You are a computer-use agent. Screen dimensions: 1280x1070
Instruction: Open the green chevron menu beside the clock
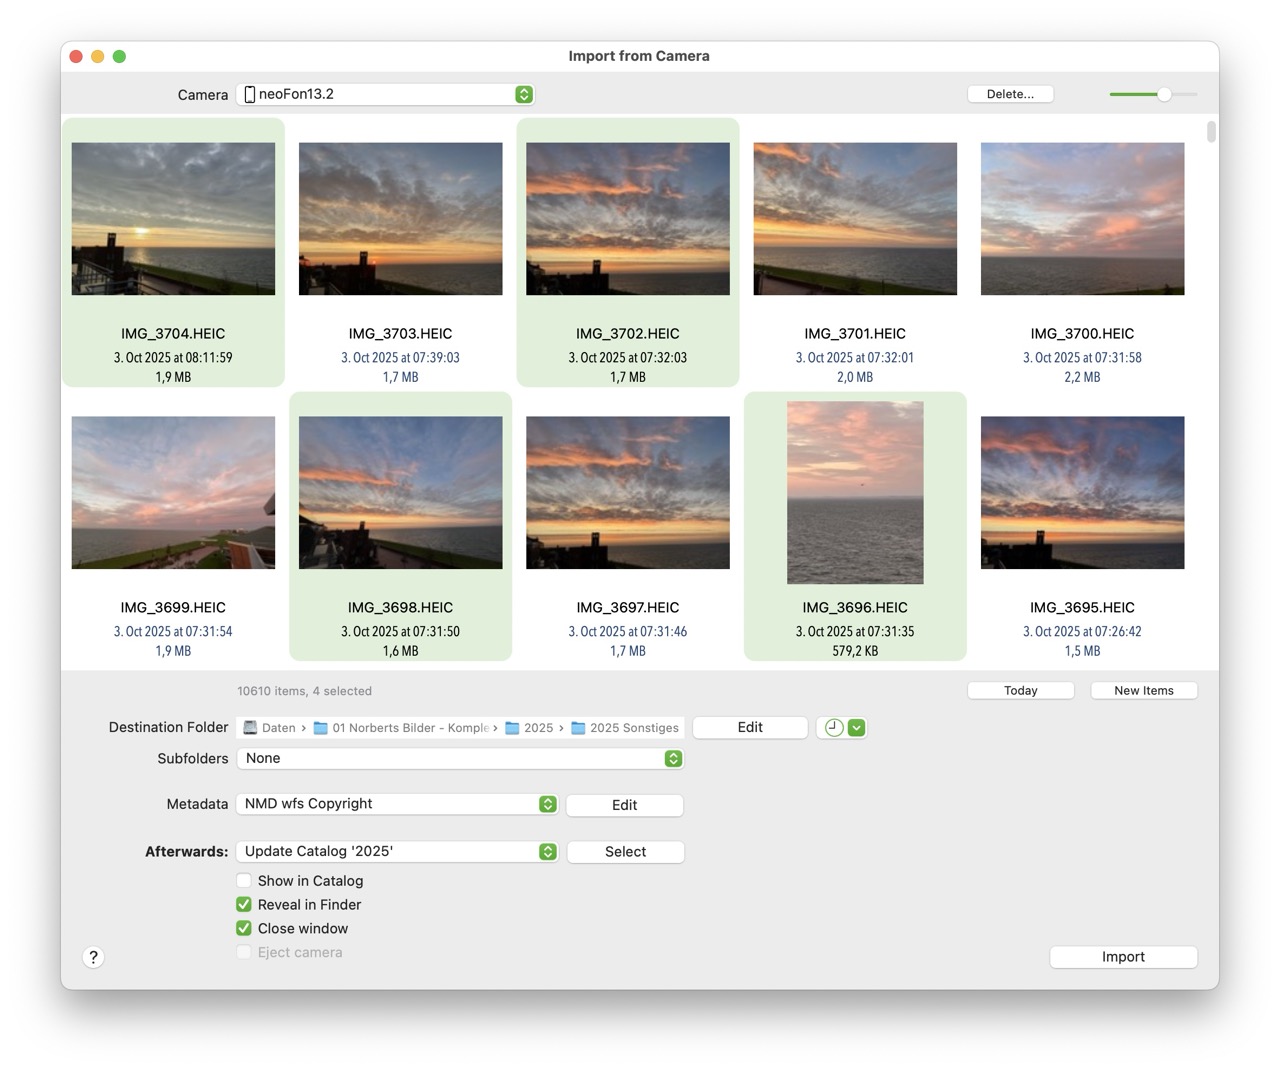[857, 728]
